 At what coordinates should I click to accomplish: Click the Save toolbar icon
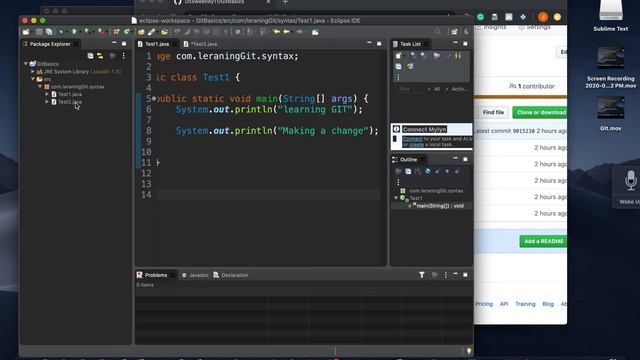tap(39, 32)
